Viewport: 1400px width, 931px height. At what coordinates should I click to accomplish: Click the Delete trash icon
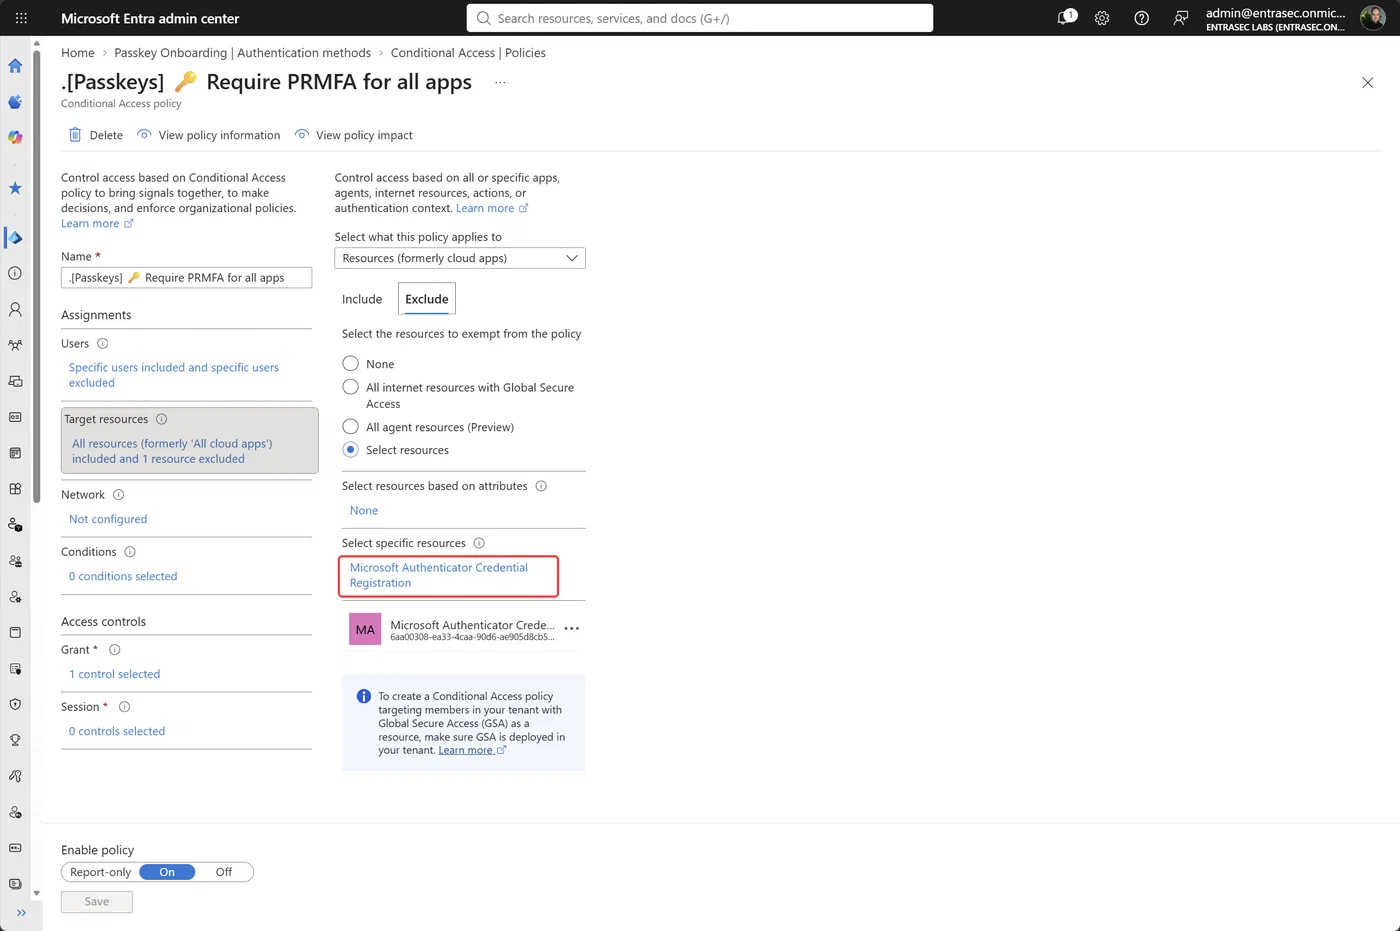click(75, 135)
